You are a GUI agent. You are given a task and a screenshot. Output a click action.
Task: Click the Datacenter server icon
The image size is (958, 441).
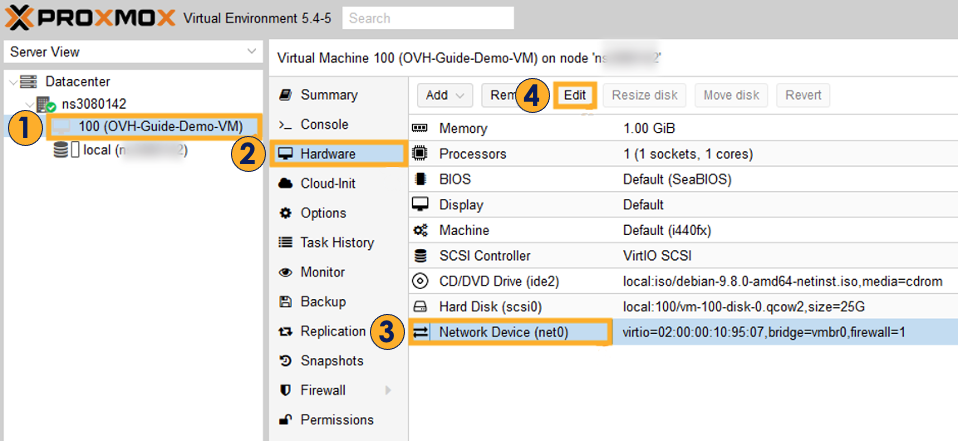click(29, 81)
